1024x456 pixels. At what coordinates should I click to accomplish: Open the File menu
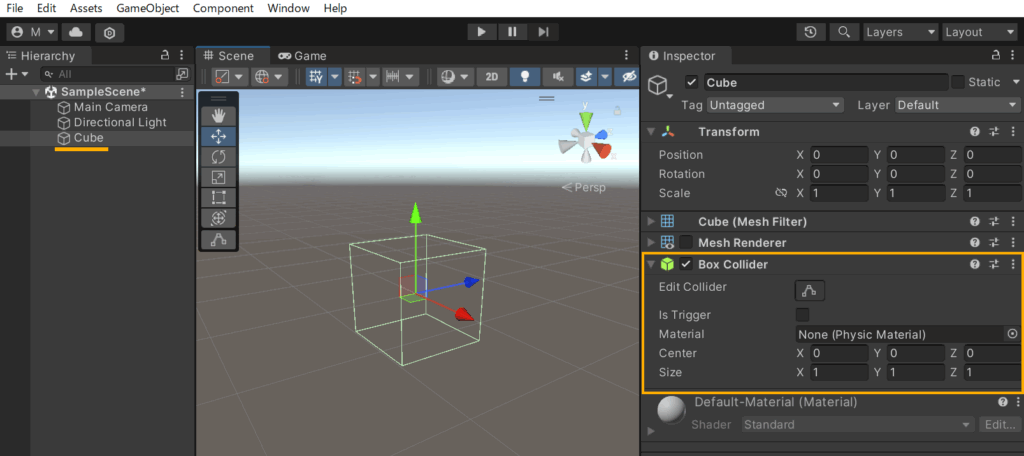(x=15, y=8)
